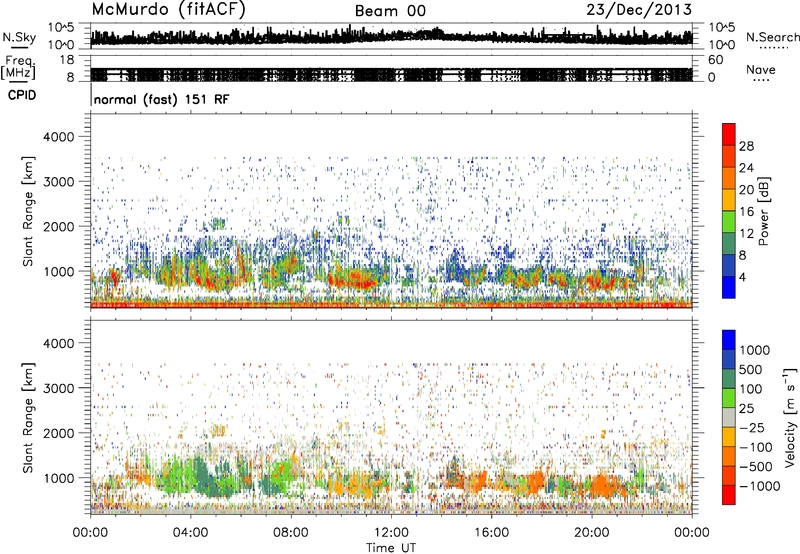This screenshot has height=554, width=800.
Task: Select the 28 label on the Power colorbar
Action: [x=746, y=146]
